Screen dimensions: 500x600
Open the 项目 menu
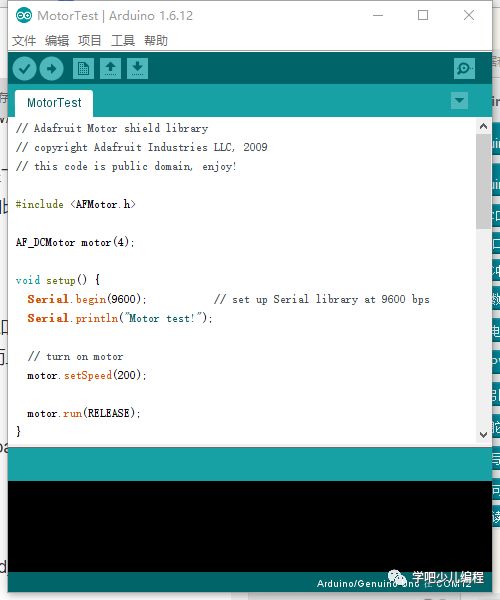pyautogui.click(x=90, y=40)
